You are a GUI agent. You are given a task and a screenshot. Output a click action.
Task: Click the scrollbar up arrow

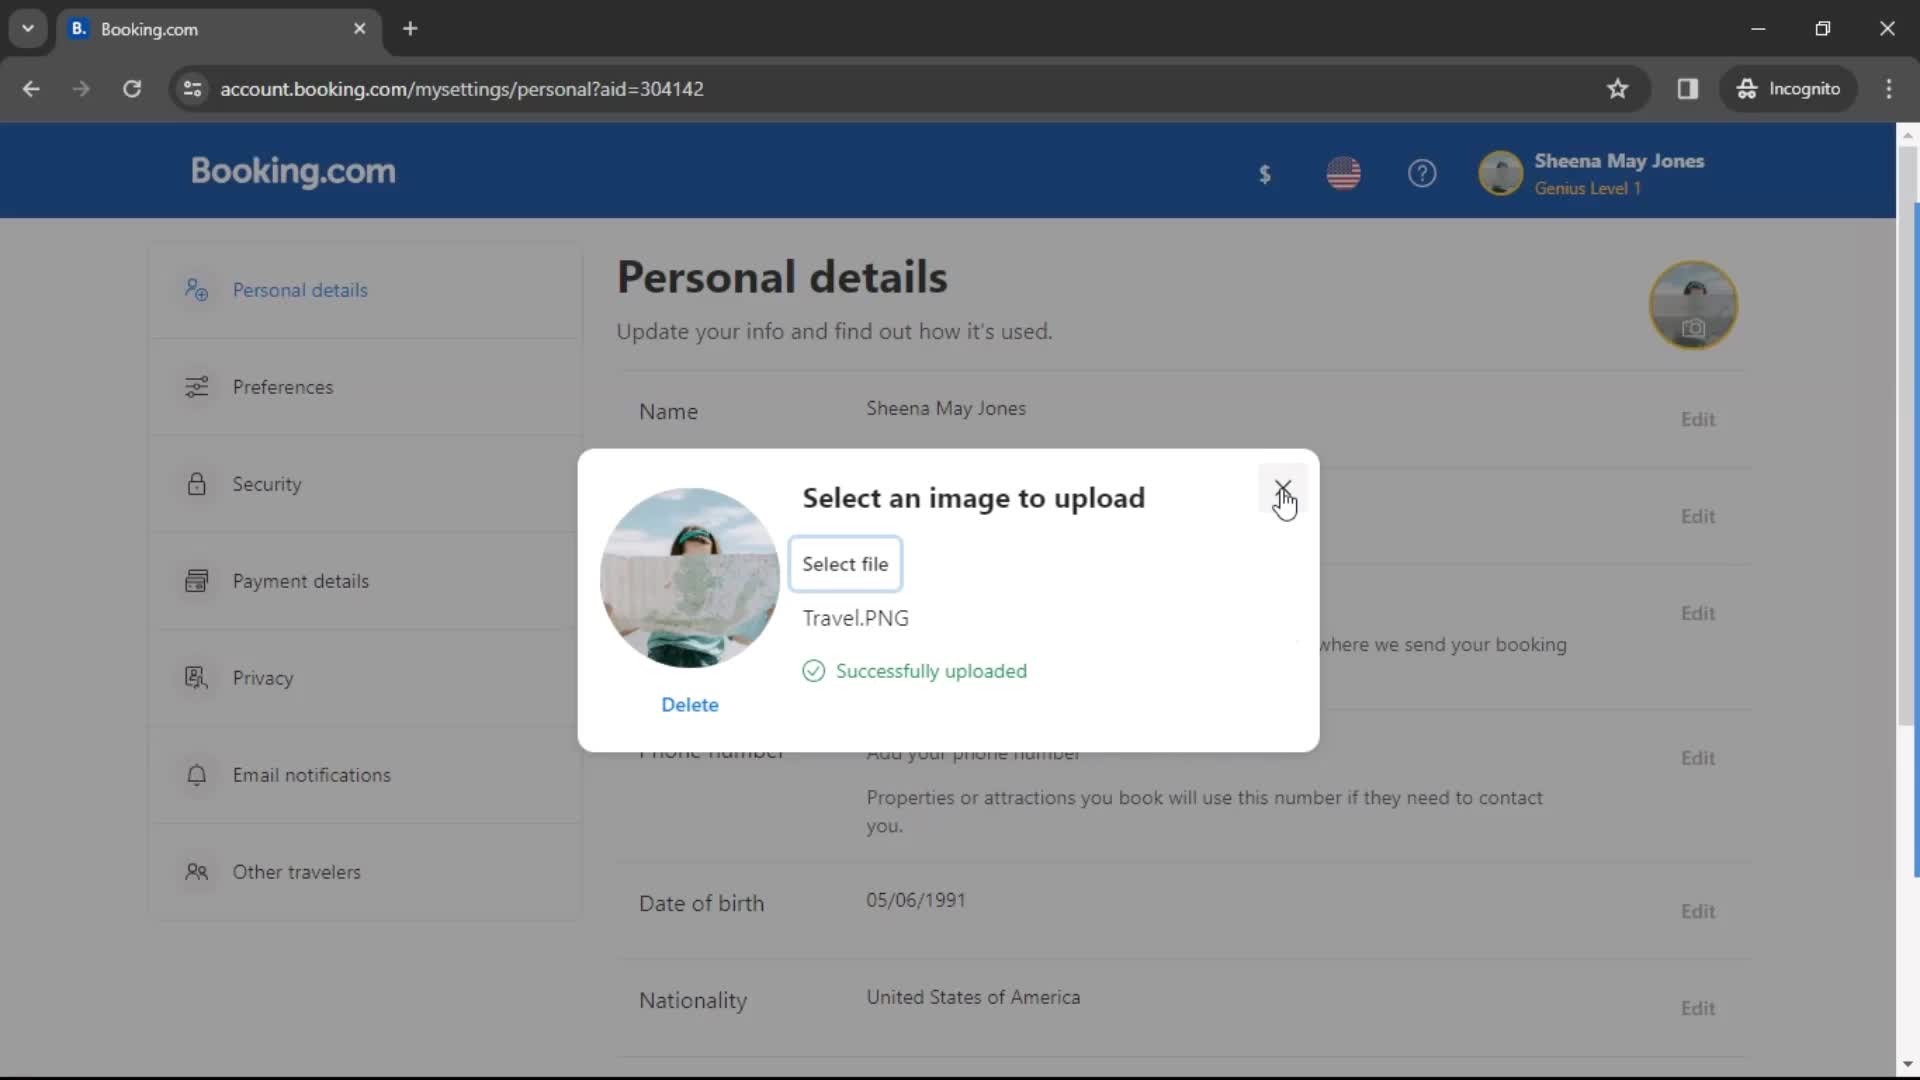pyautogui.click(x=1907, y=134)
